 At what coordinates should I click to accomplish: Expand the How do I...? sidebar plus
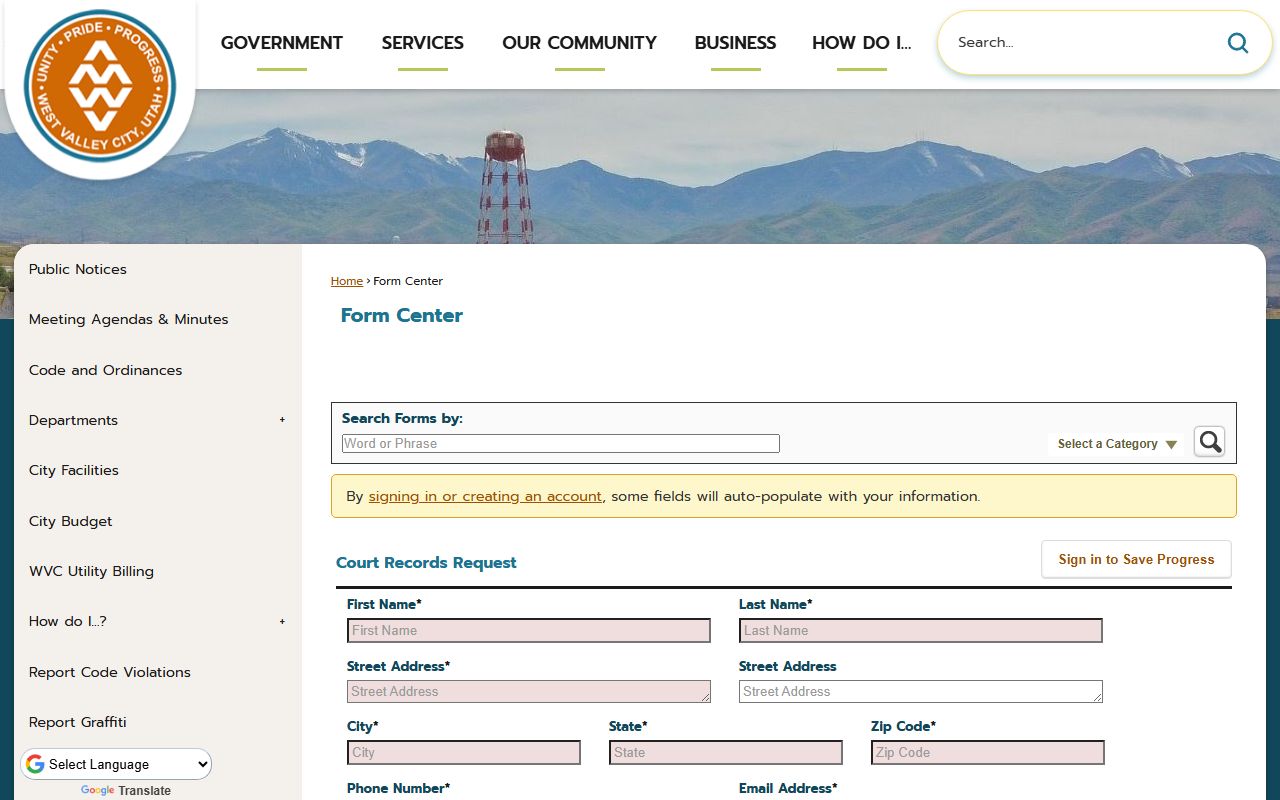282,621
